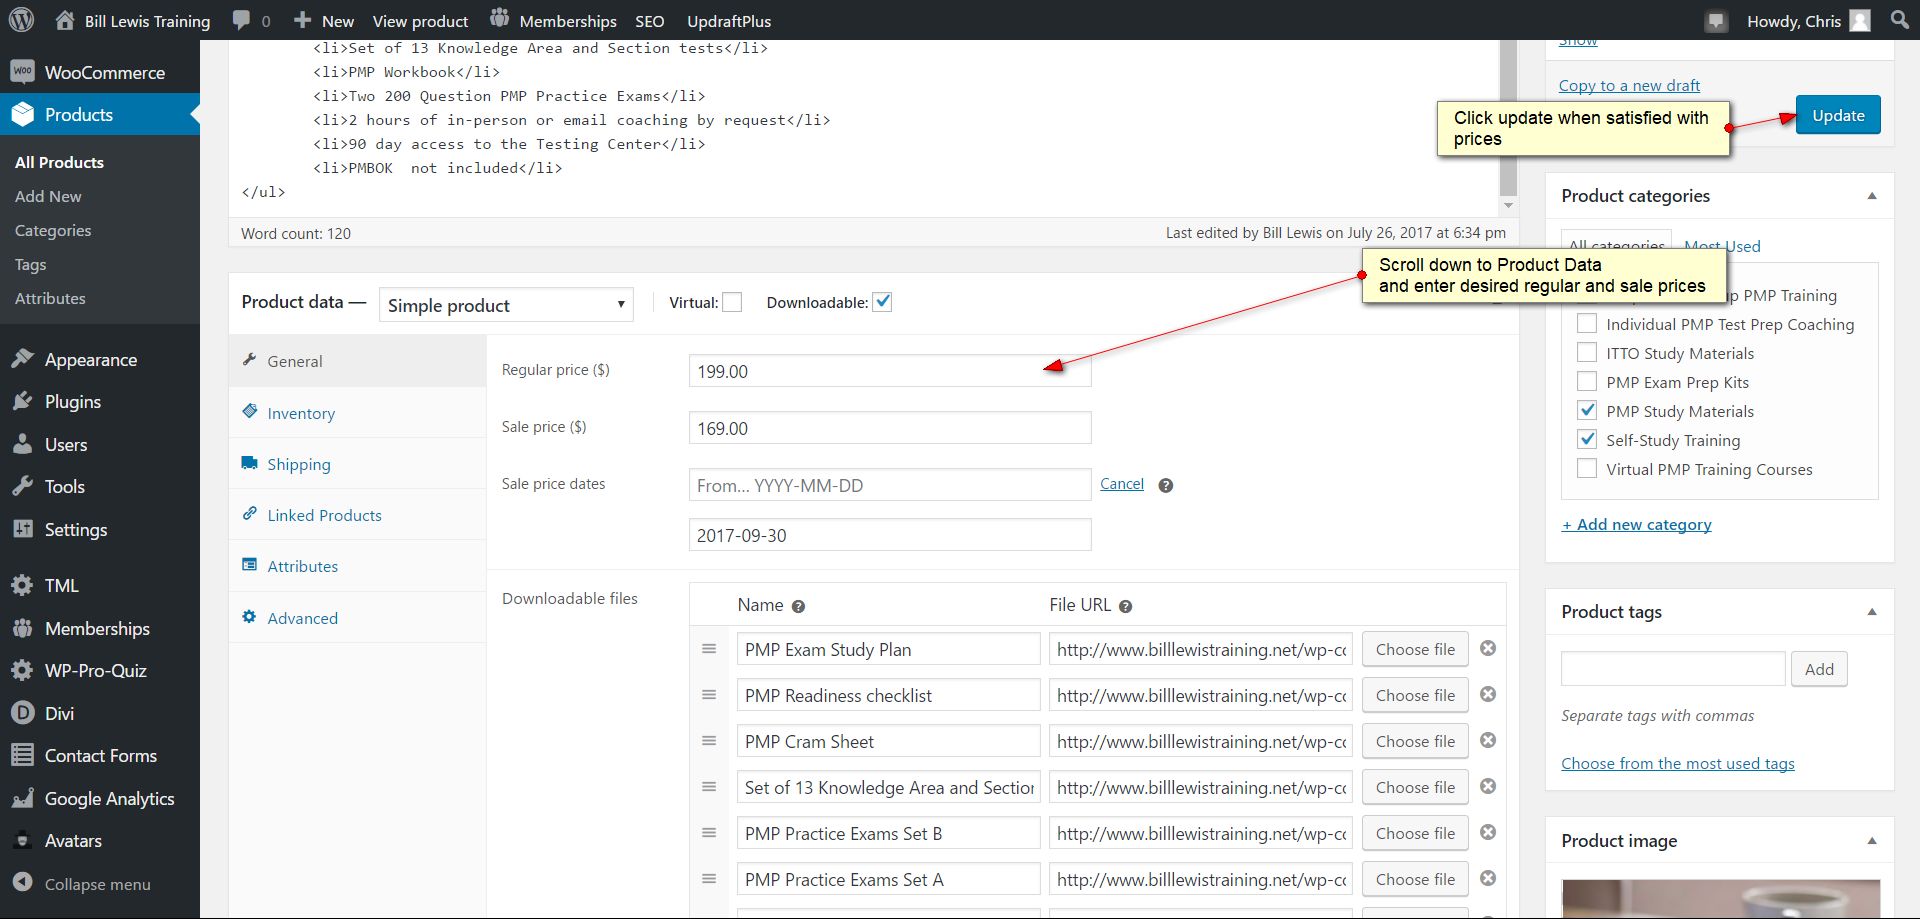Click help icon next to Sale price dates
The width and height of the screenshot is (1920, 919).
1165,486
